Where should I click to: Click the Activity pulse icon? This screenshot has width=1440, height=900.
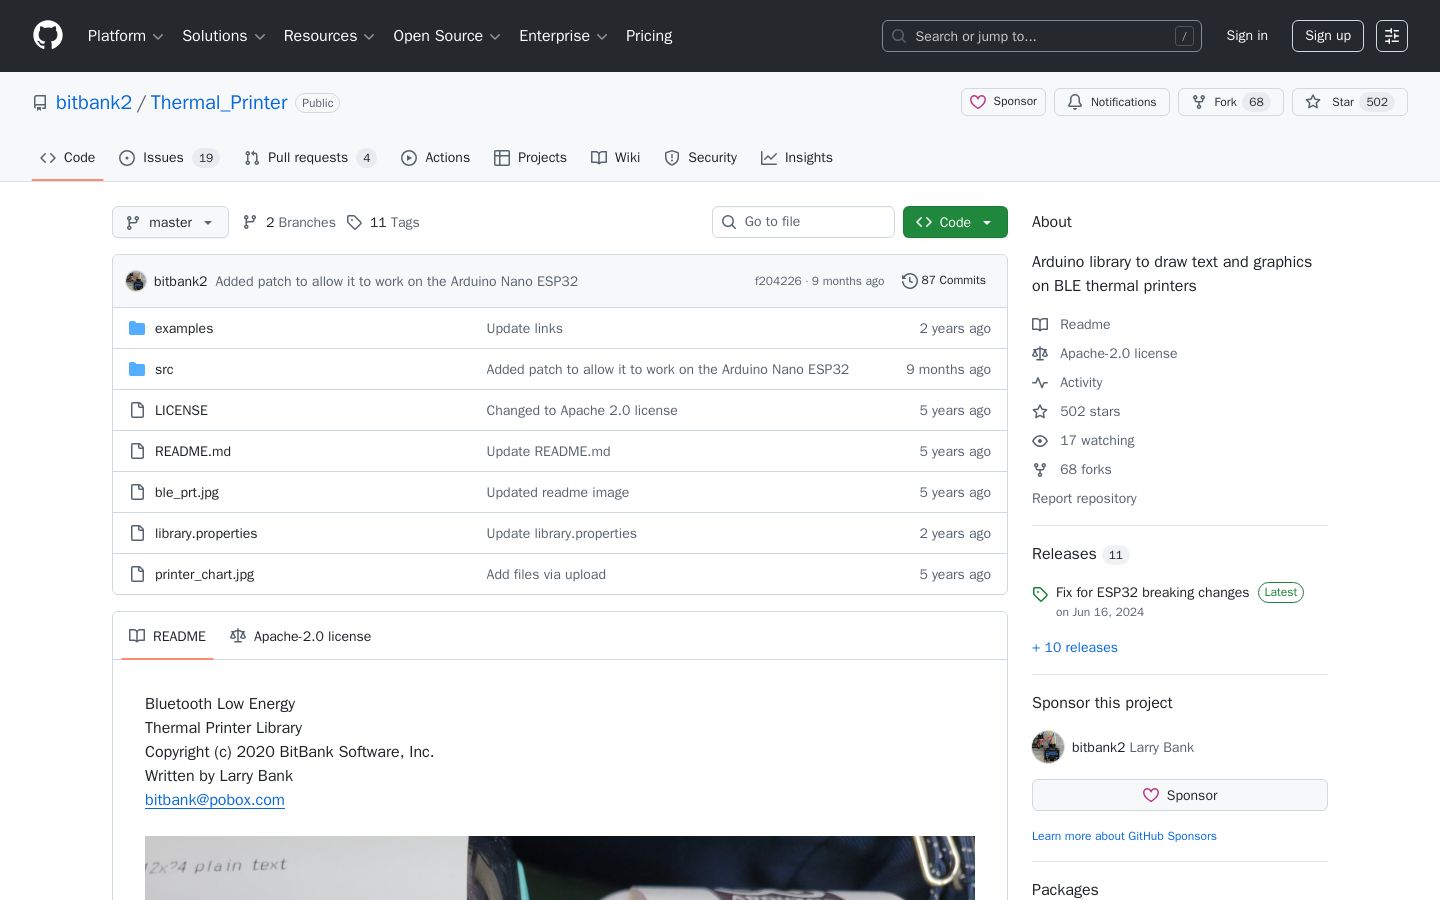point(1040,382)
